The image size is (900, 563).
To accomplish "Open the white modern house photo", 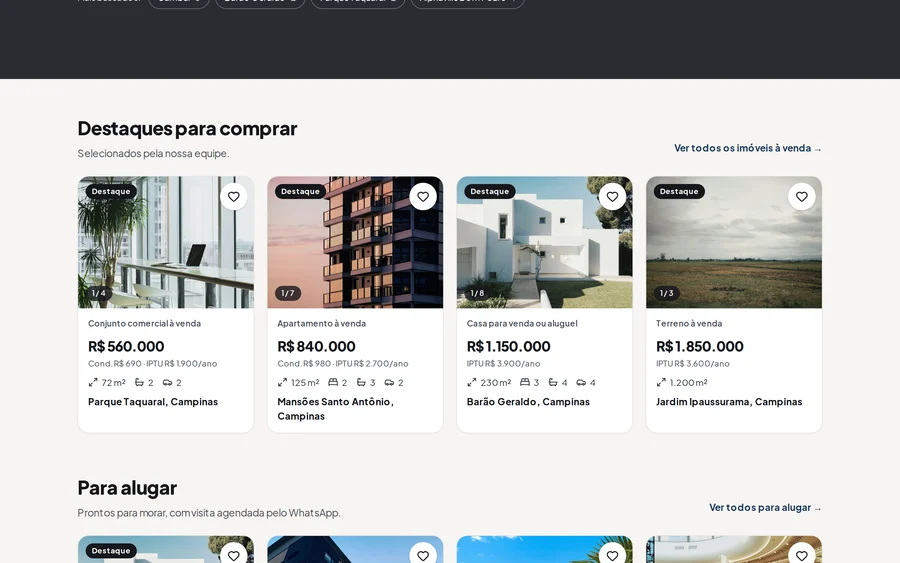I will [545, 242].
